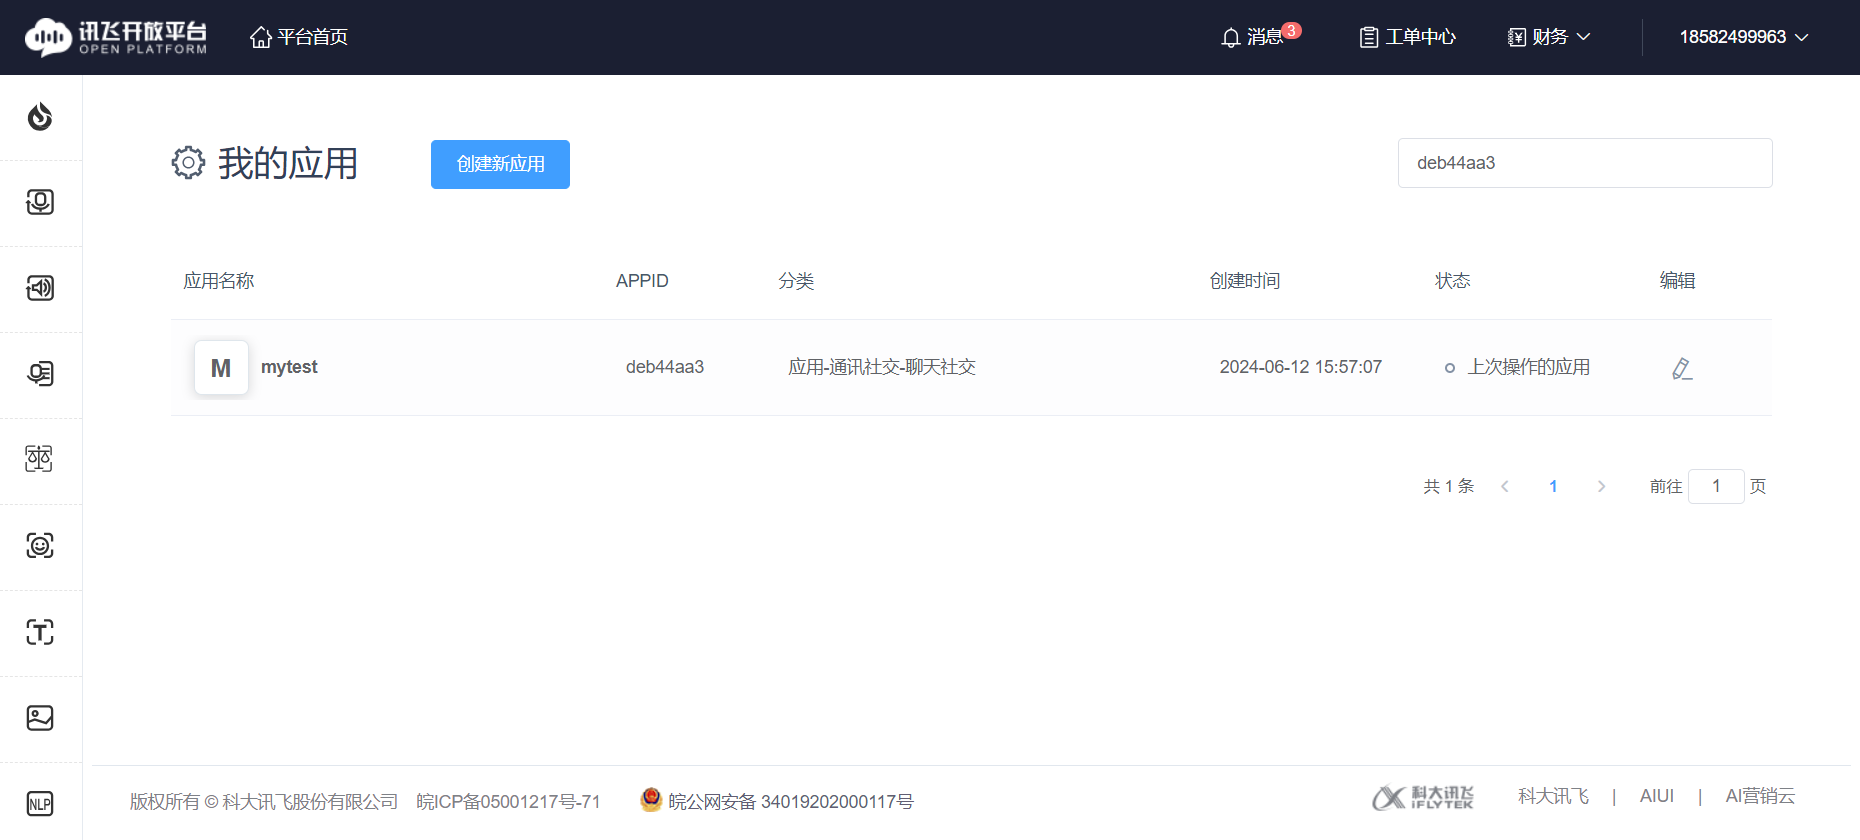Open the AIUI footer link
Viewport: 1860px width, 840px height.
pyautogui.click(x=1657, y=796)
